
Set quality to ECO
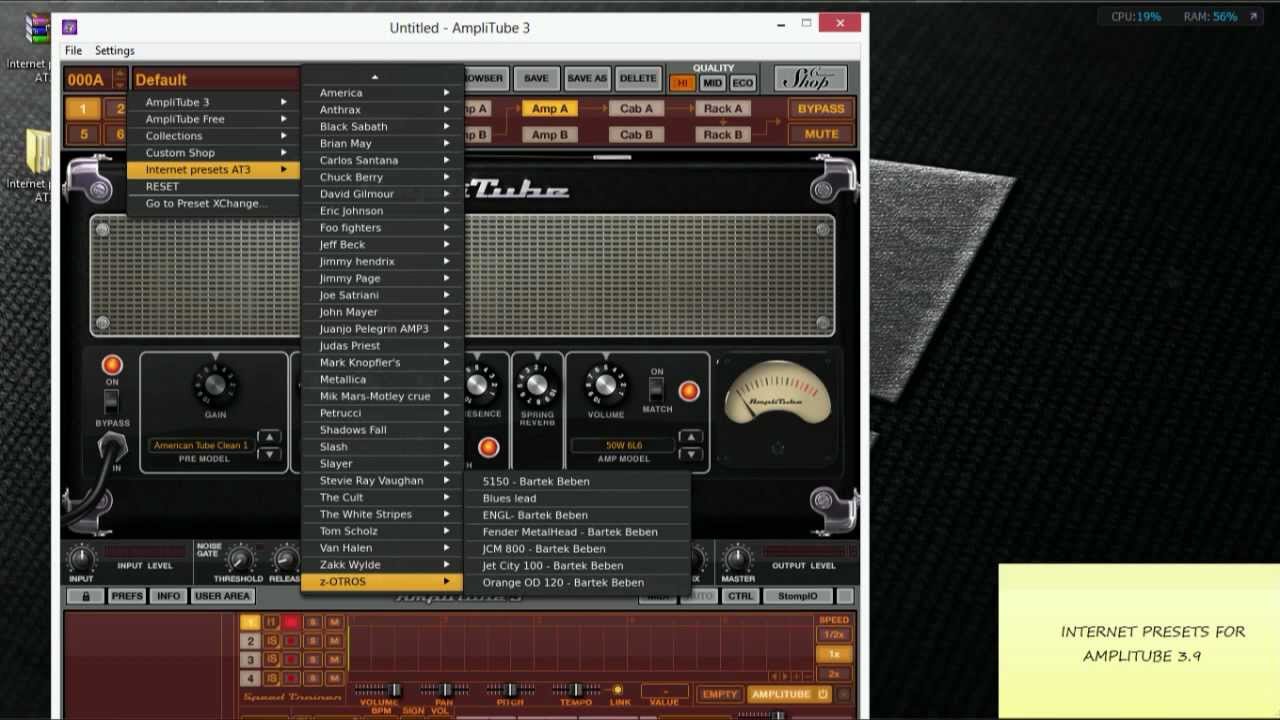pyautogui.click(x=742, y=83)
